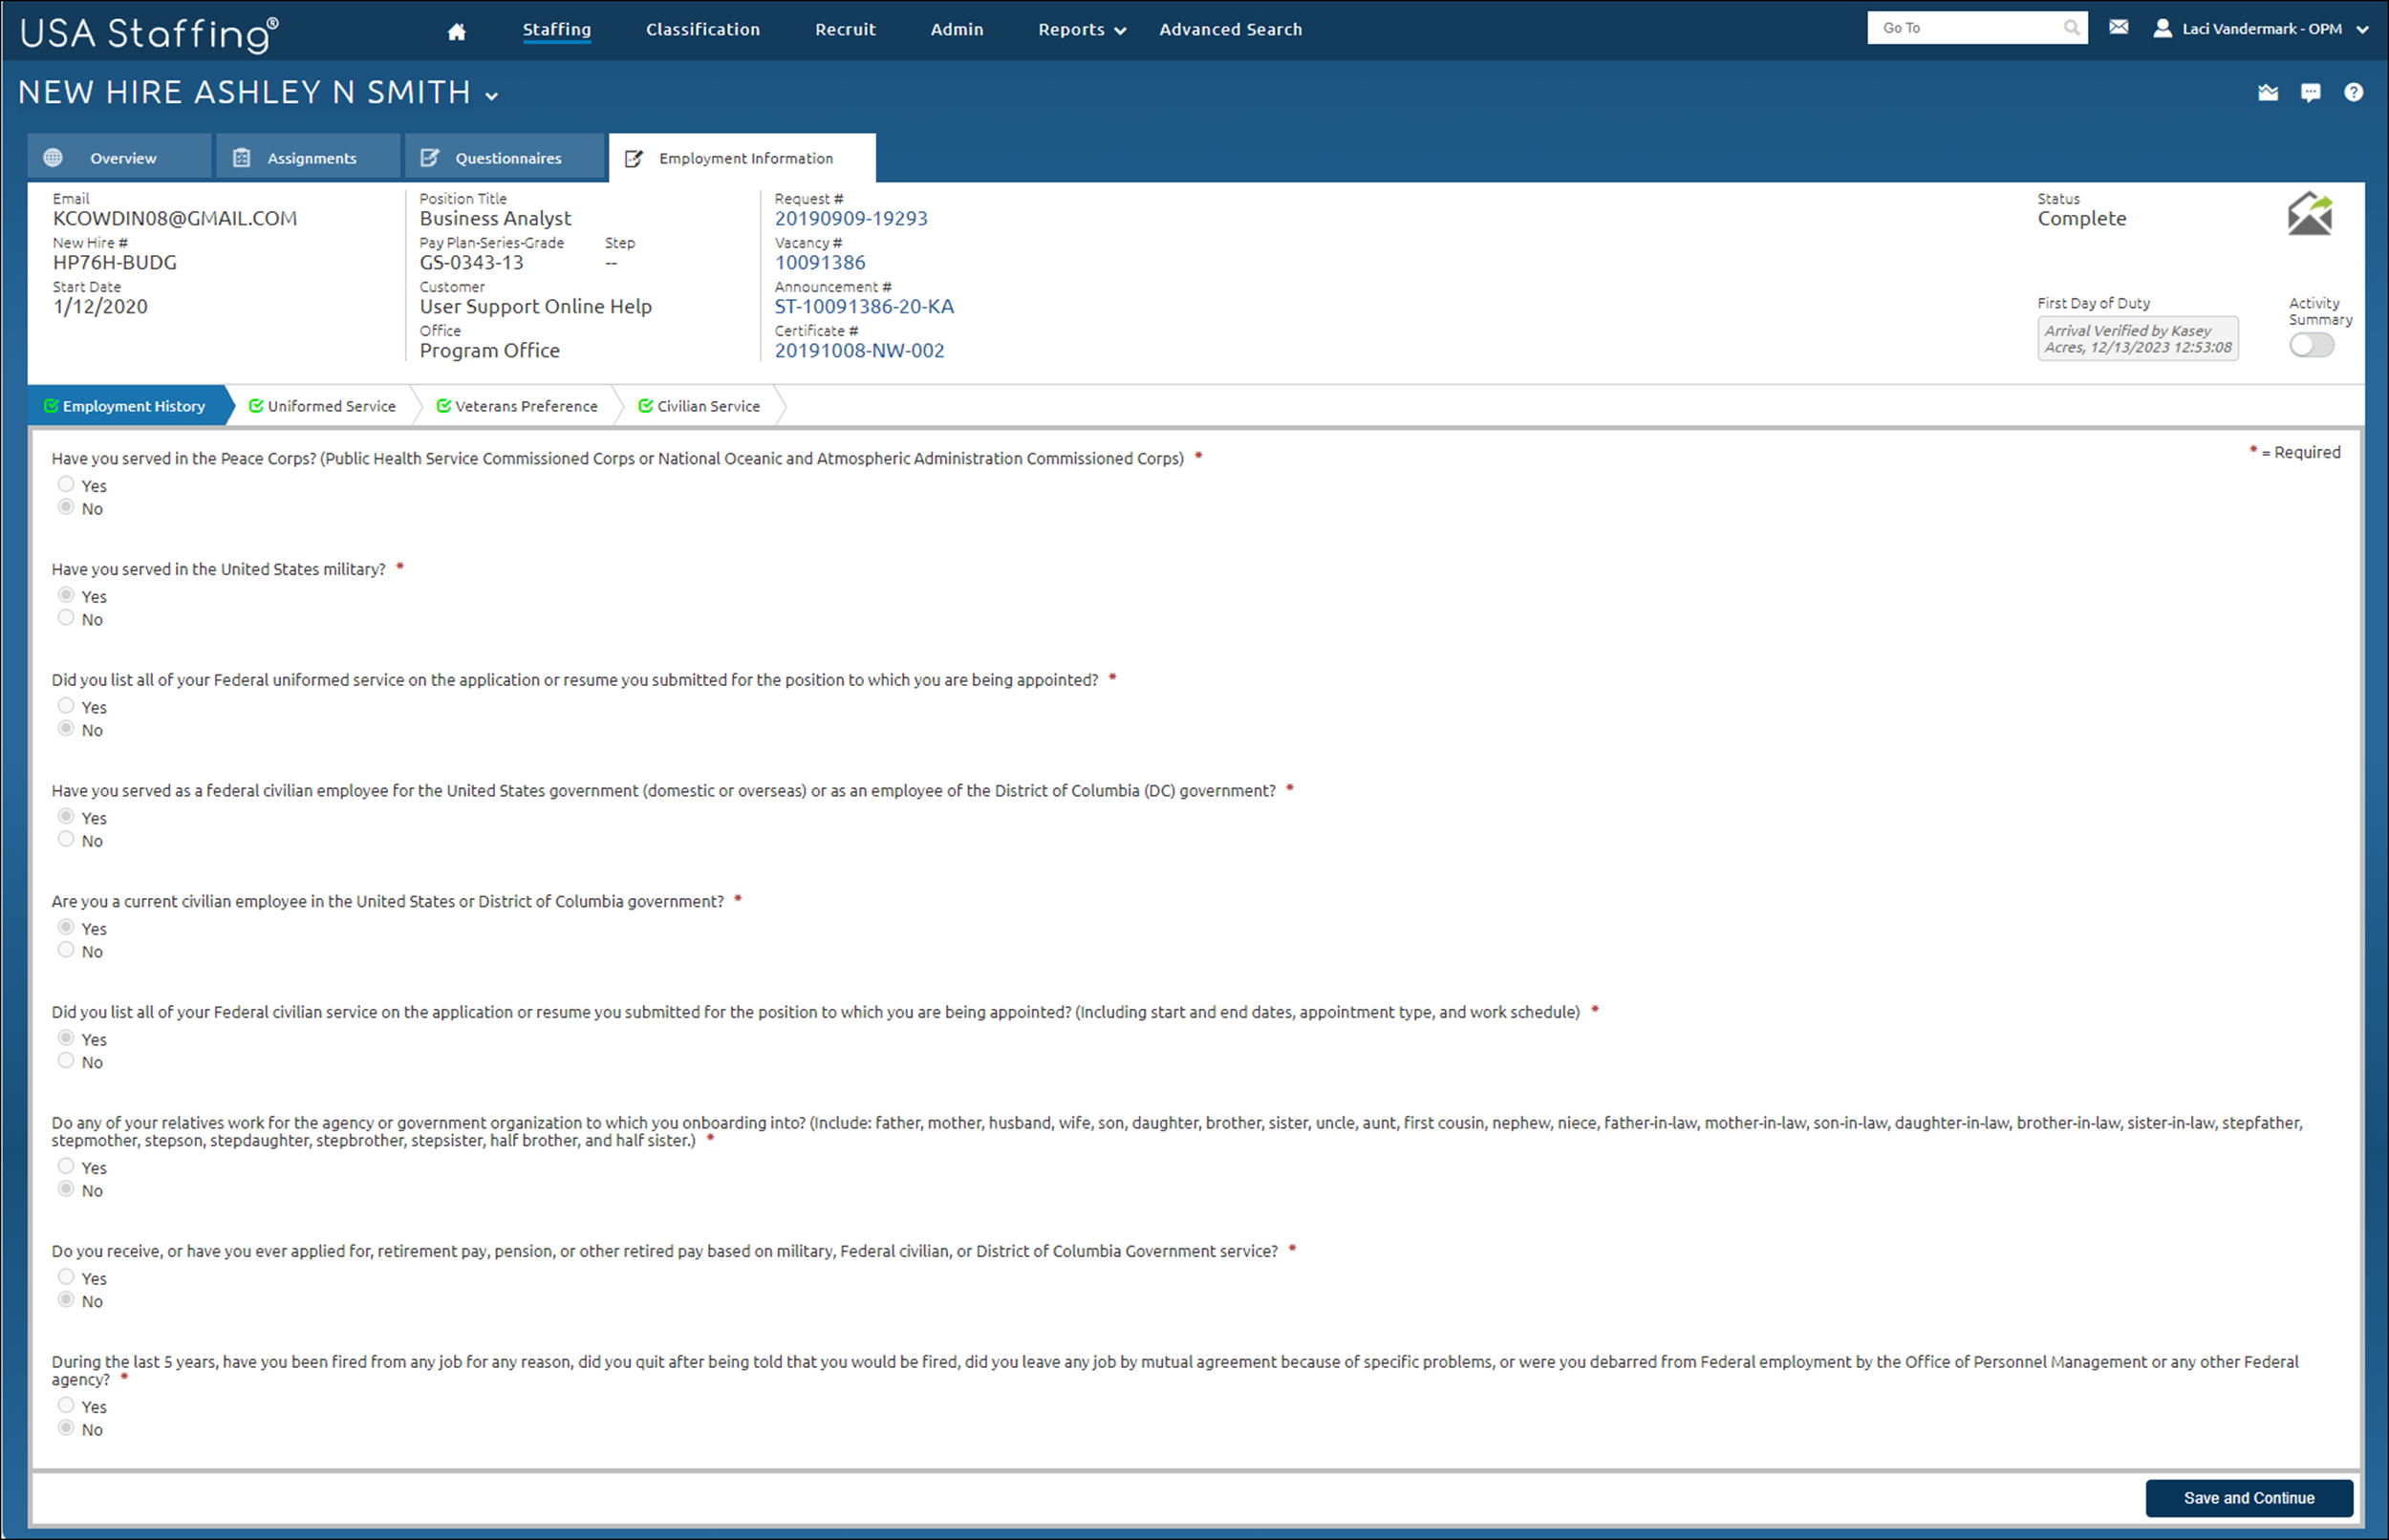Viewport: 2389px width, 1540px height.
Task: Click the open envelope icon left of the chat bubble
Action: point(2267,93)
